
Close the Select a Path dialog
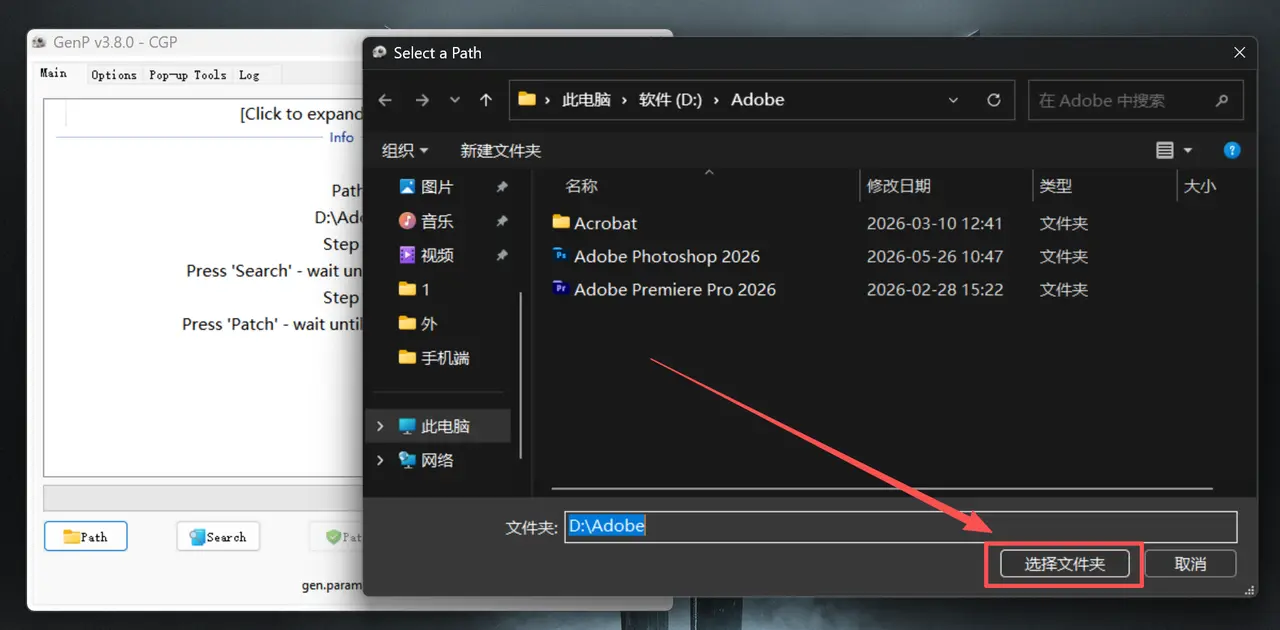(x=1240, y=53)
